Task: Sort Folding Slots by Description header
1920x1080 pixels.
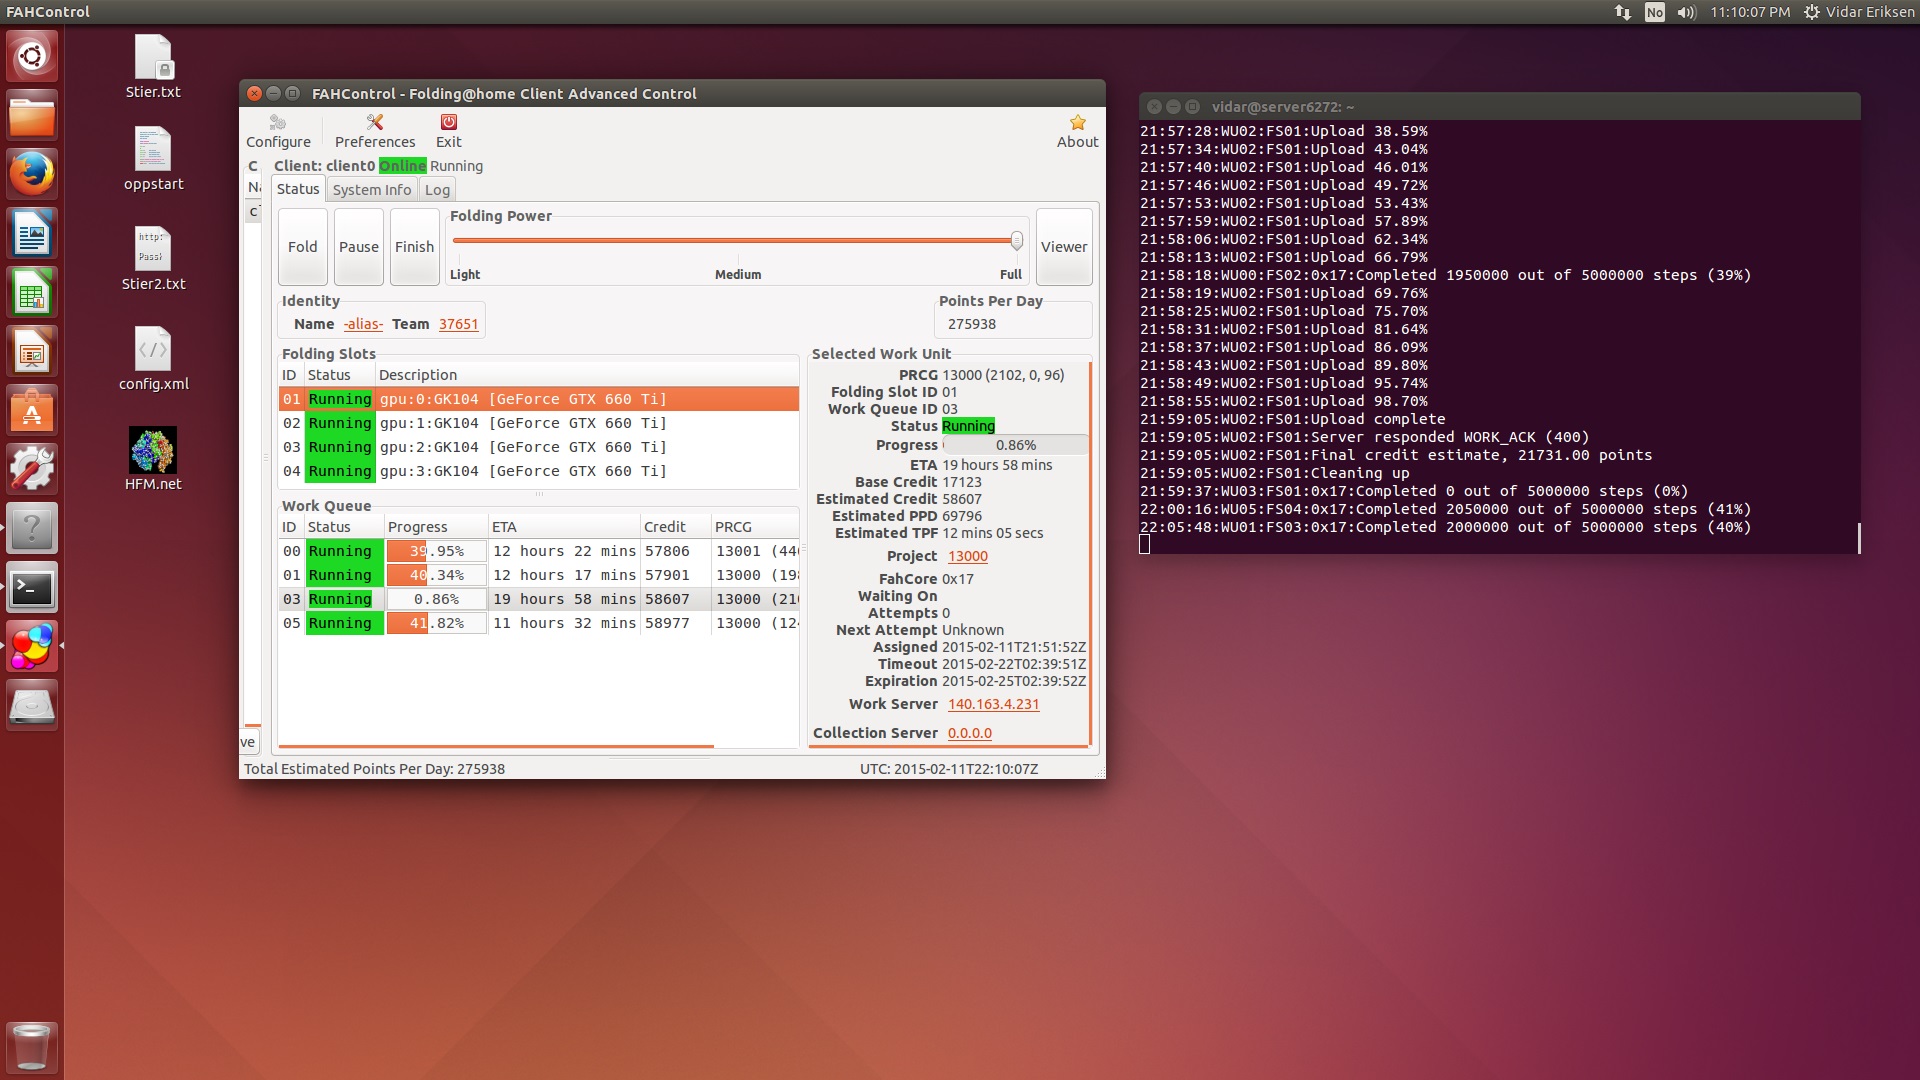Action: point(587,375)
